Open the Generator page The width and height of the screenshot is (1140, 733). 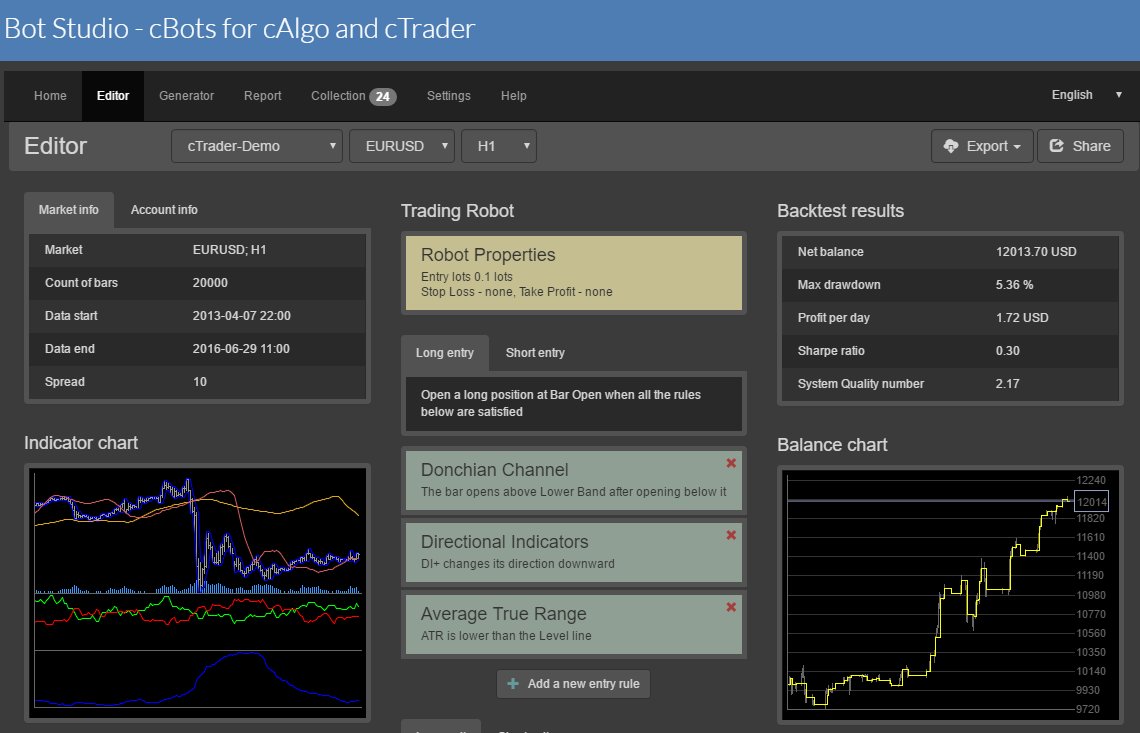click(187, 96)
